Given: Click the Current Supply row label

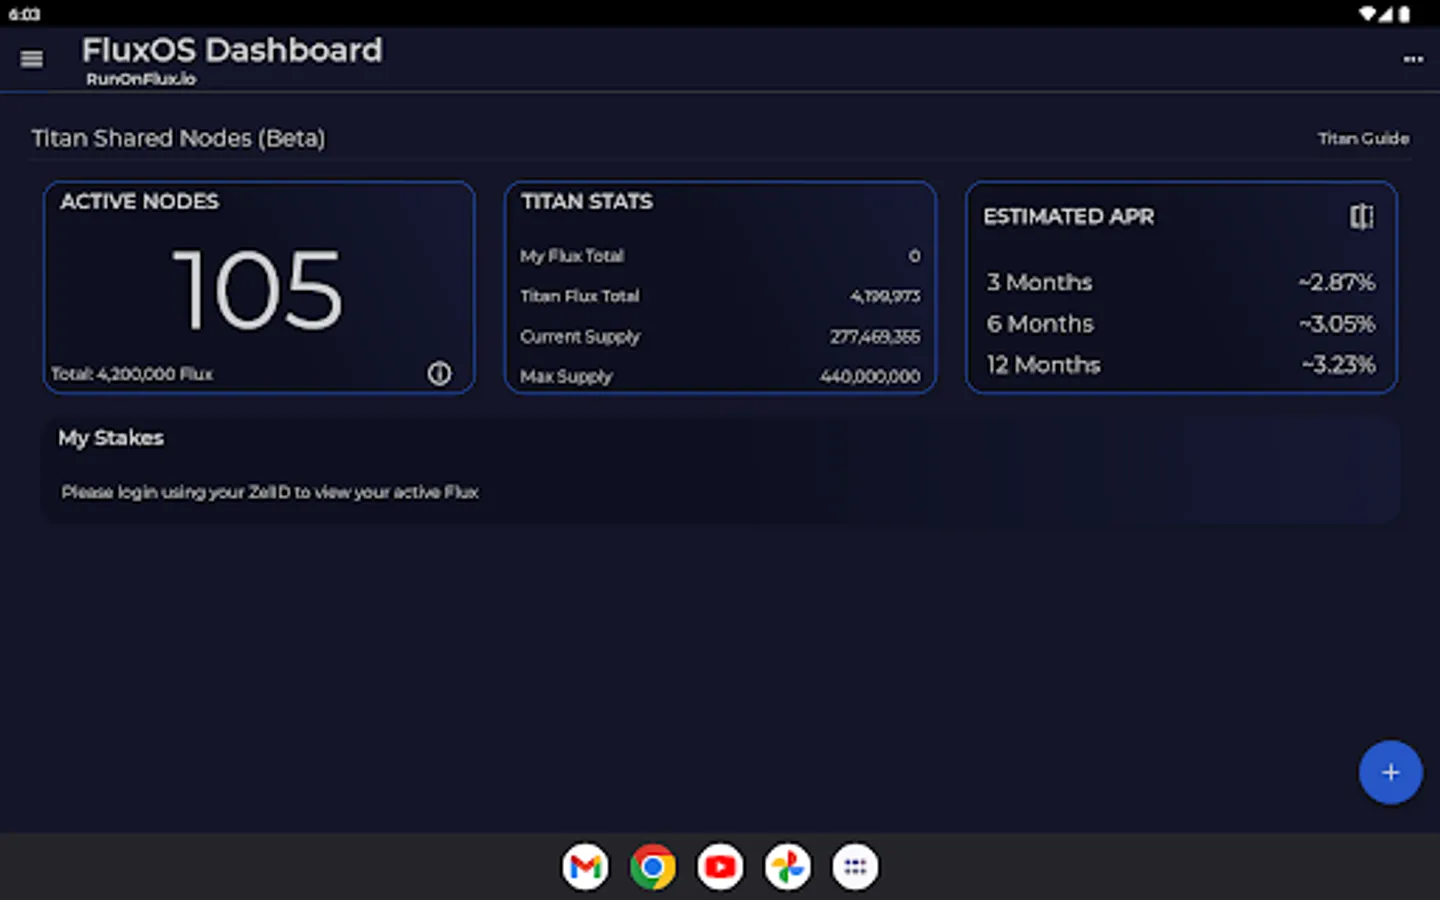Looking at the screenshot, I should [580, 337].
